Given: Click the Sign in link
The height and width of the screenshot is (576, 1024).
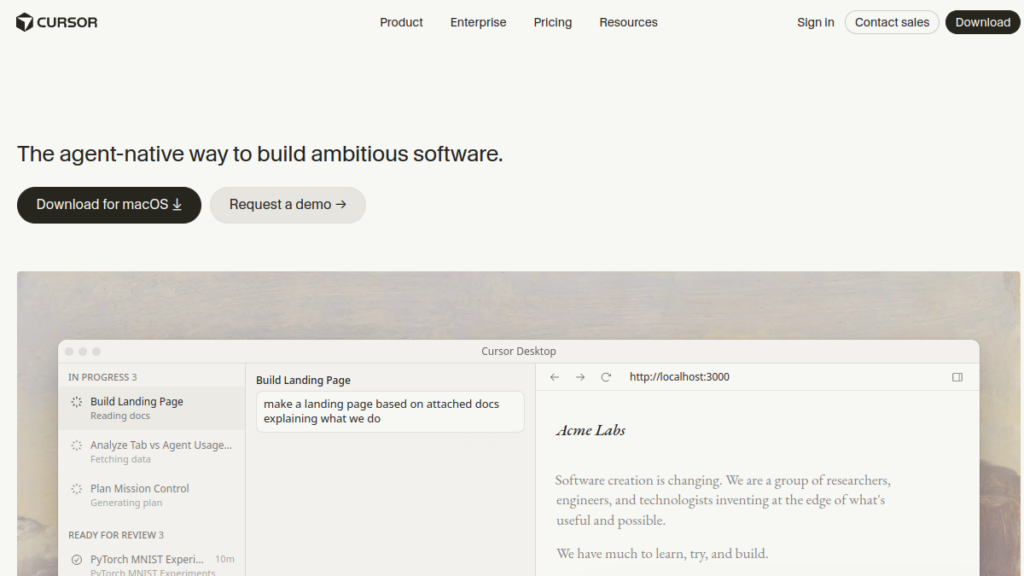Looking at the screenshot, I should pos(815,22).
